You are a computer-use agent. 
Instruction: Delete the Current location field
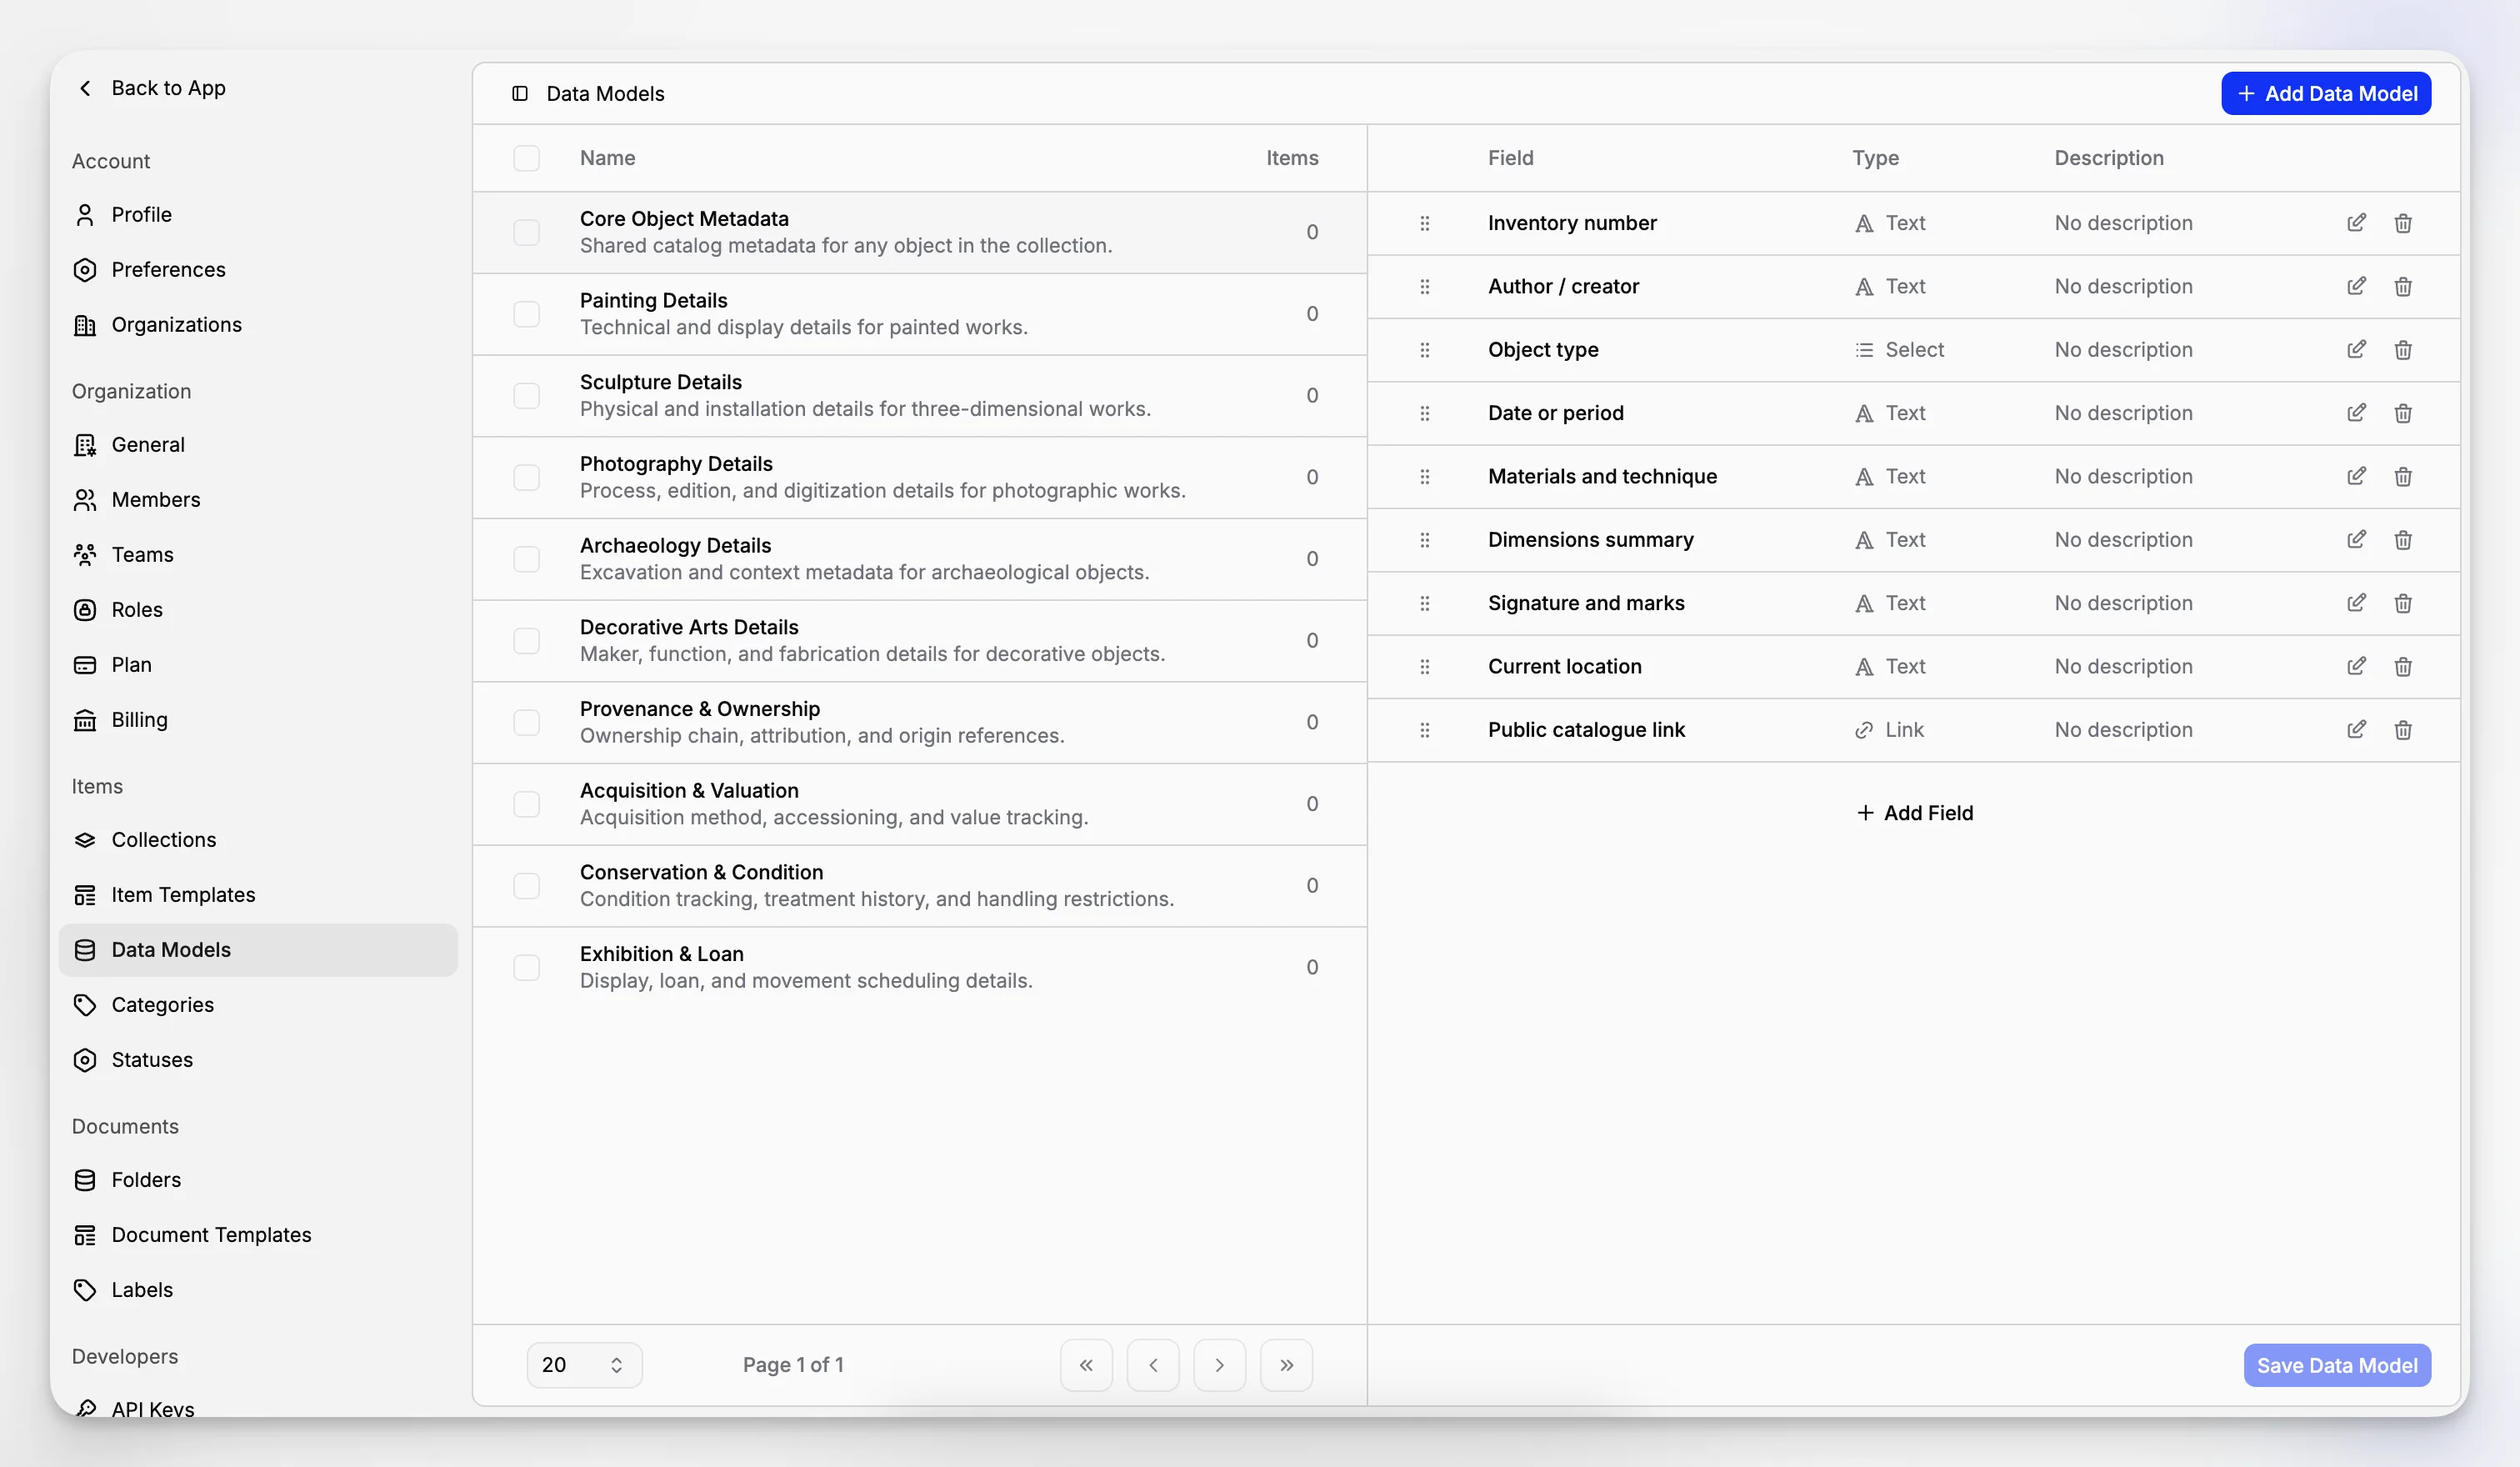pos(2403,666)
